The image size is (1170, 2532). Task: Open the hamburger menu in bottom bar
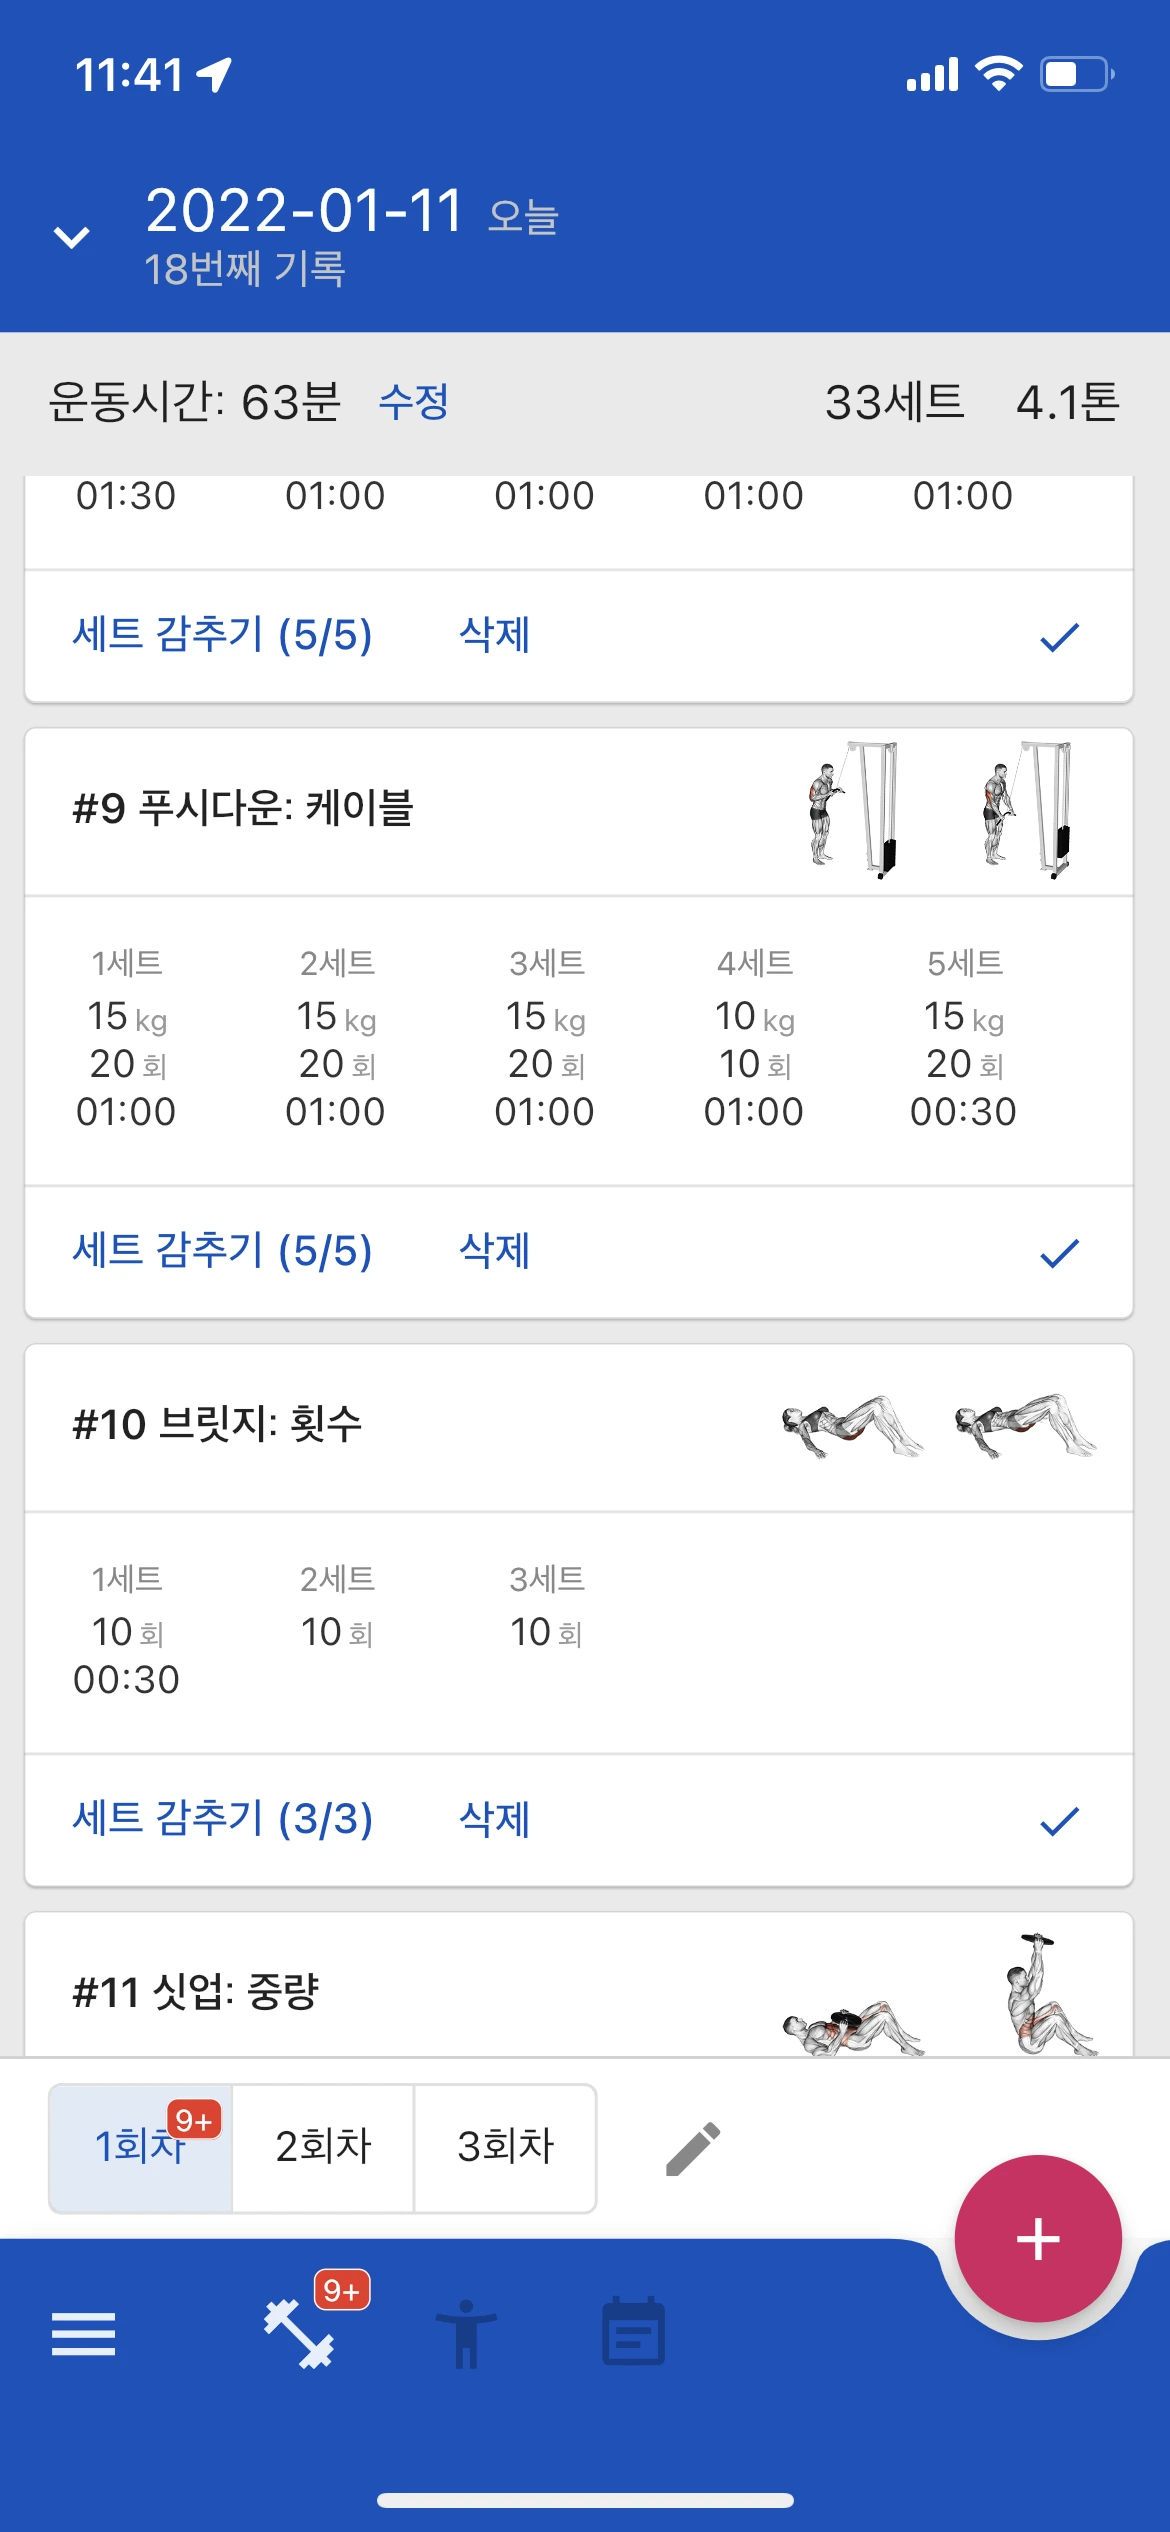83,2334
